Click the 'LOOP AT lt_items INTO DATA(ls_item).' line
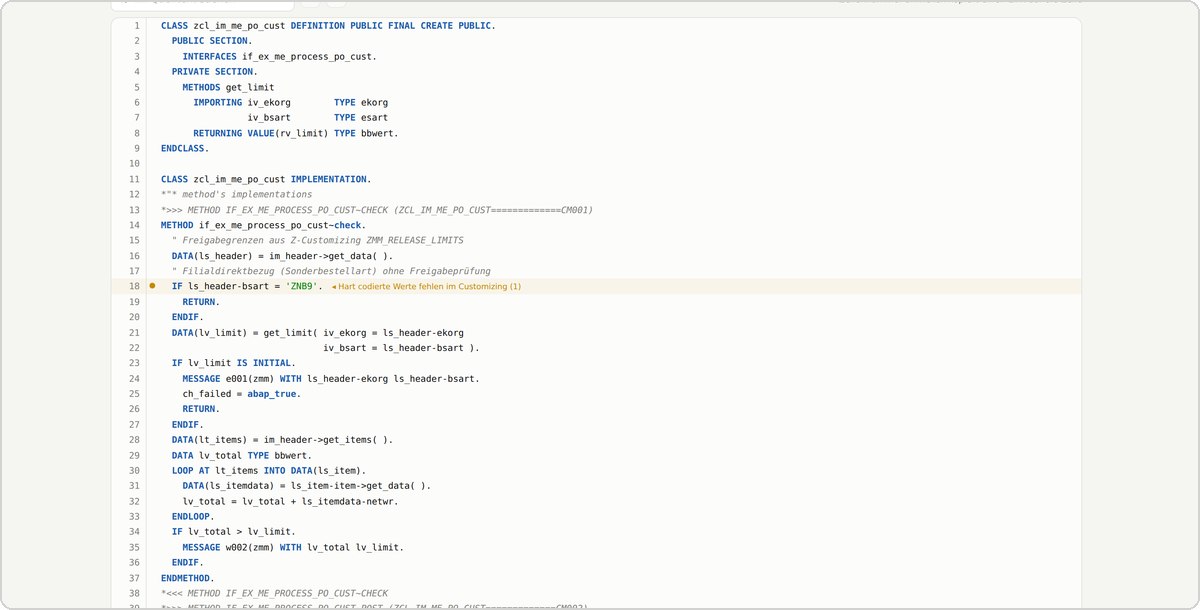 tap(269, 471)
